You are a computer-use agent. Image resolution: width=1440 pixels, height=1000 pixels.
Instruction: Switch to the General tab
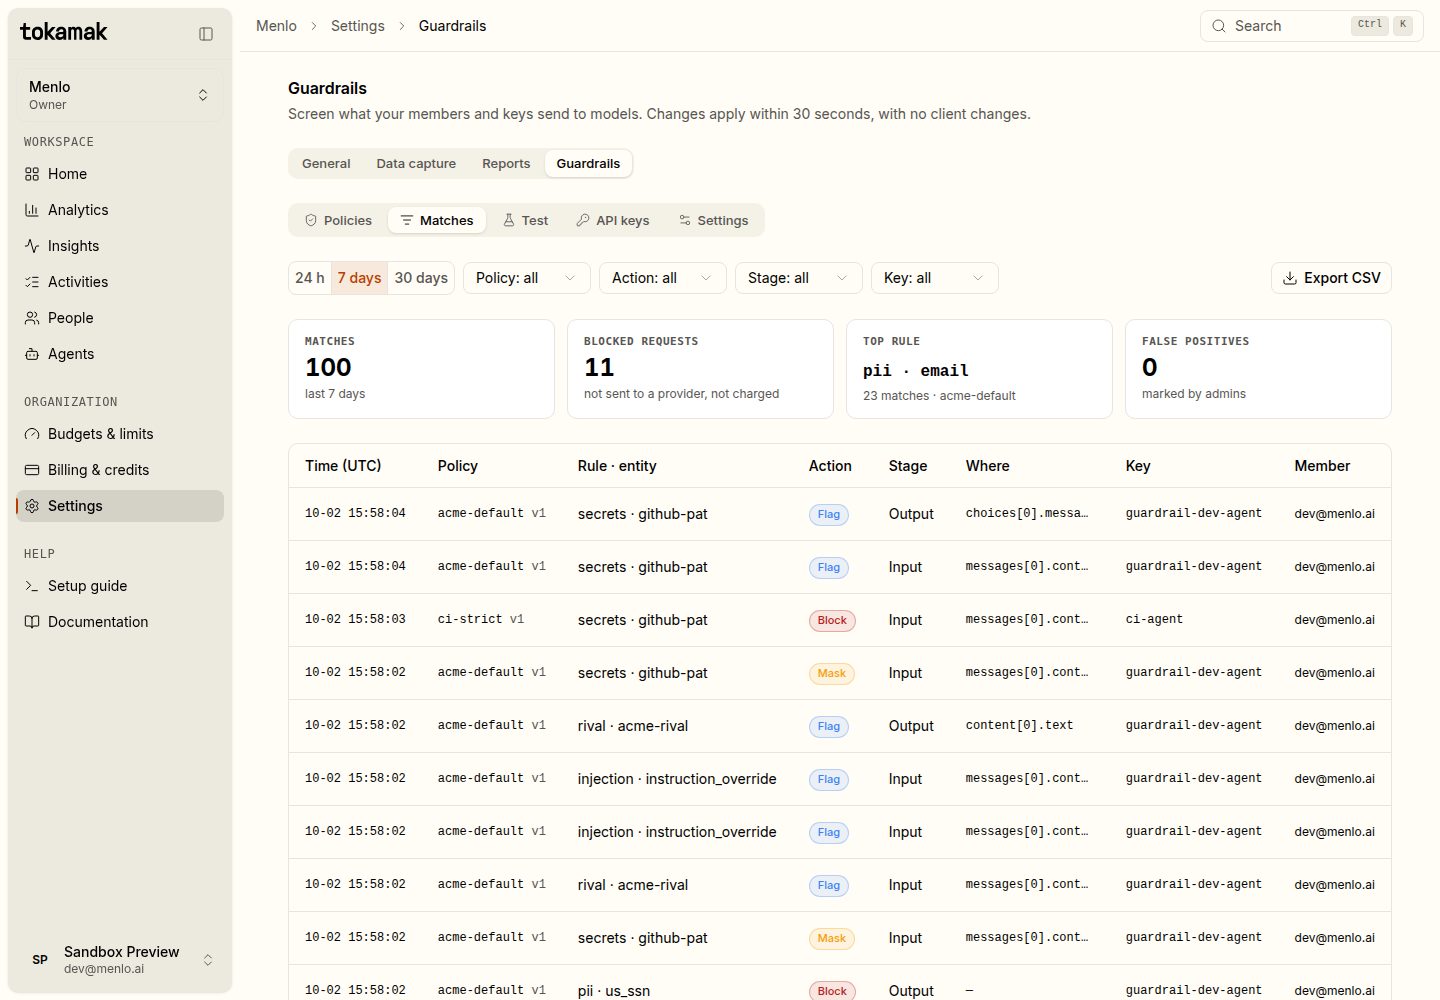click(x=326, y=164)
